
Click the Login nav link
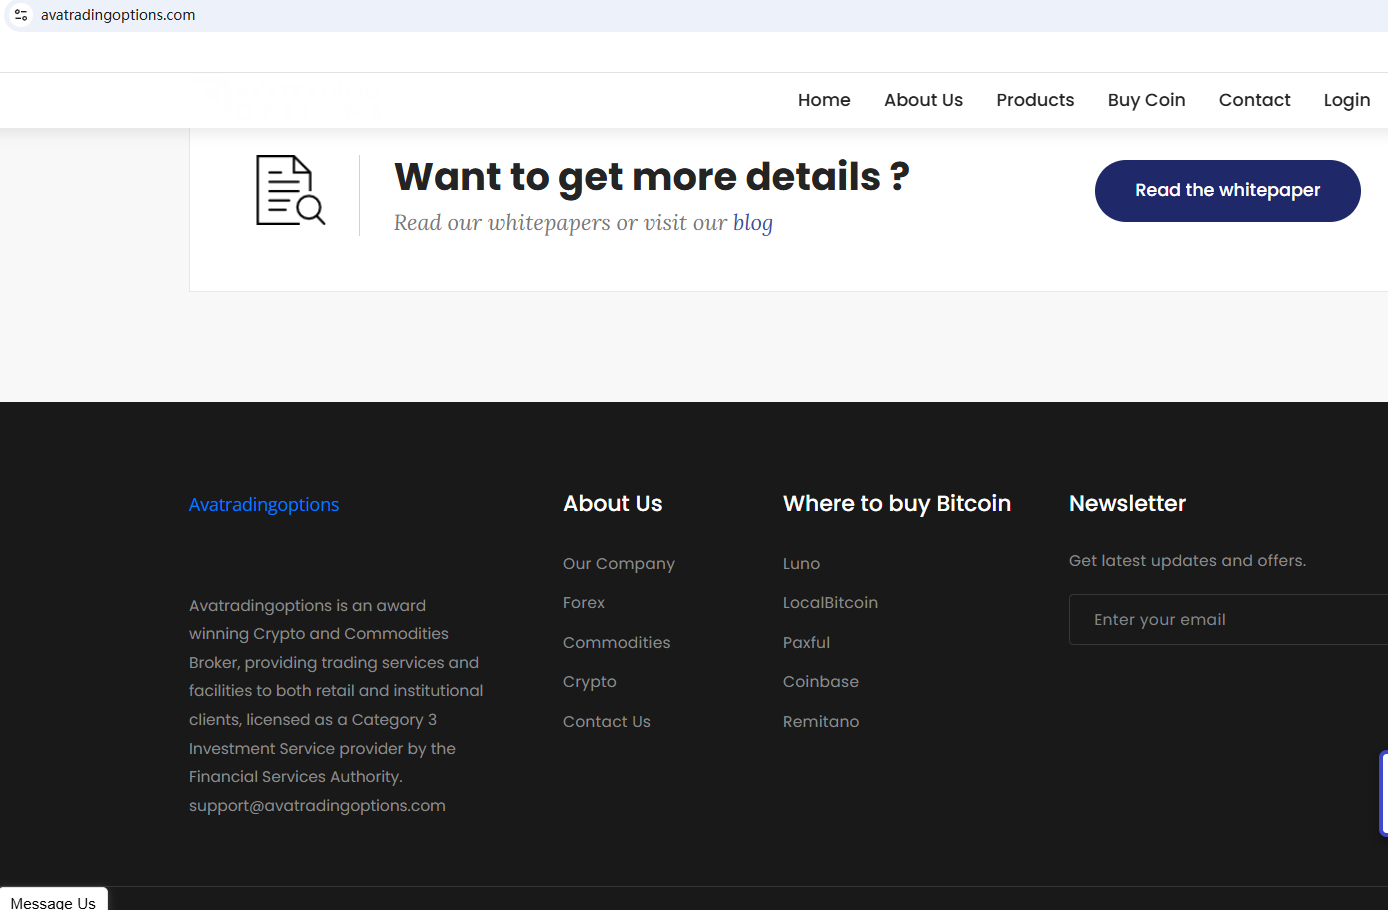pyautogui.click(x=1346, y=100)
